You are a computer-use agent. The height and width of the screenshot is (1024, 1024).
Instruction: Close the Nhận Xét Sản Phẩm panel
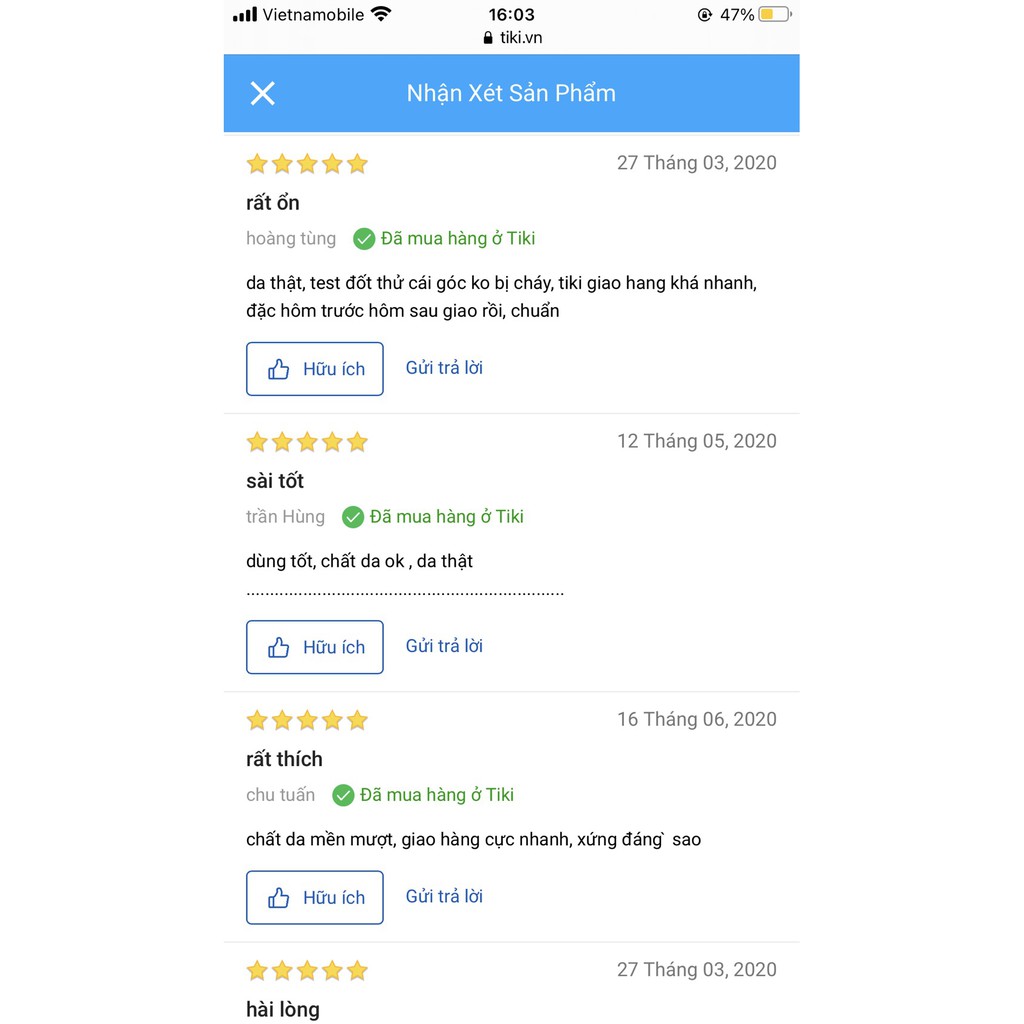(x=263, y=93)
